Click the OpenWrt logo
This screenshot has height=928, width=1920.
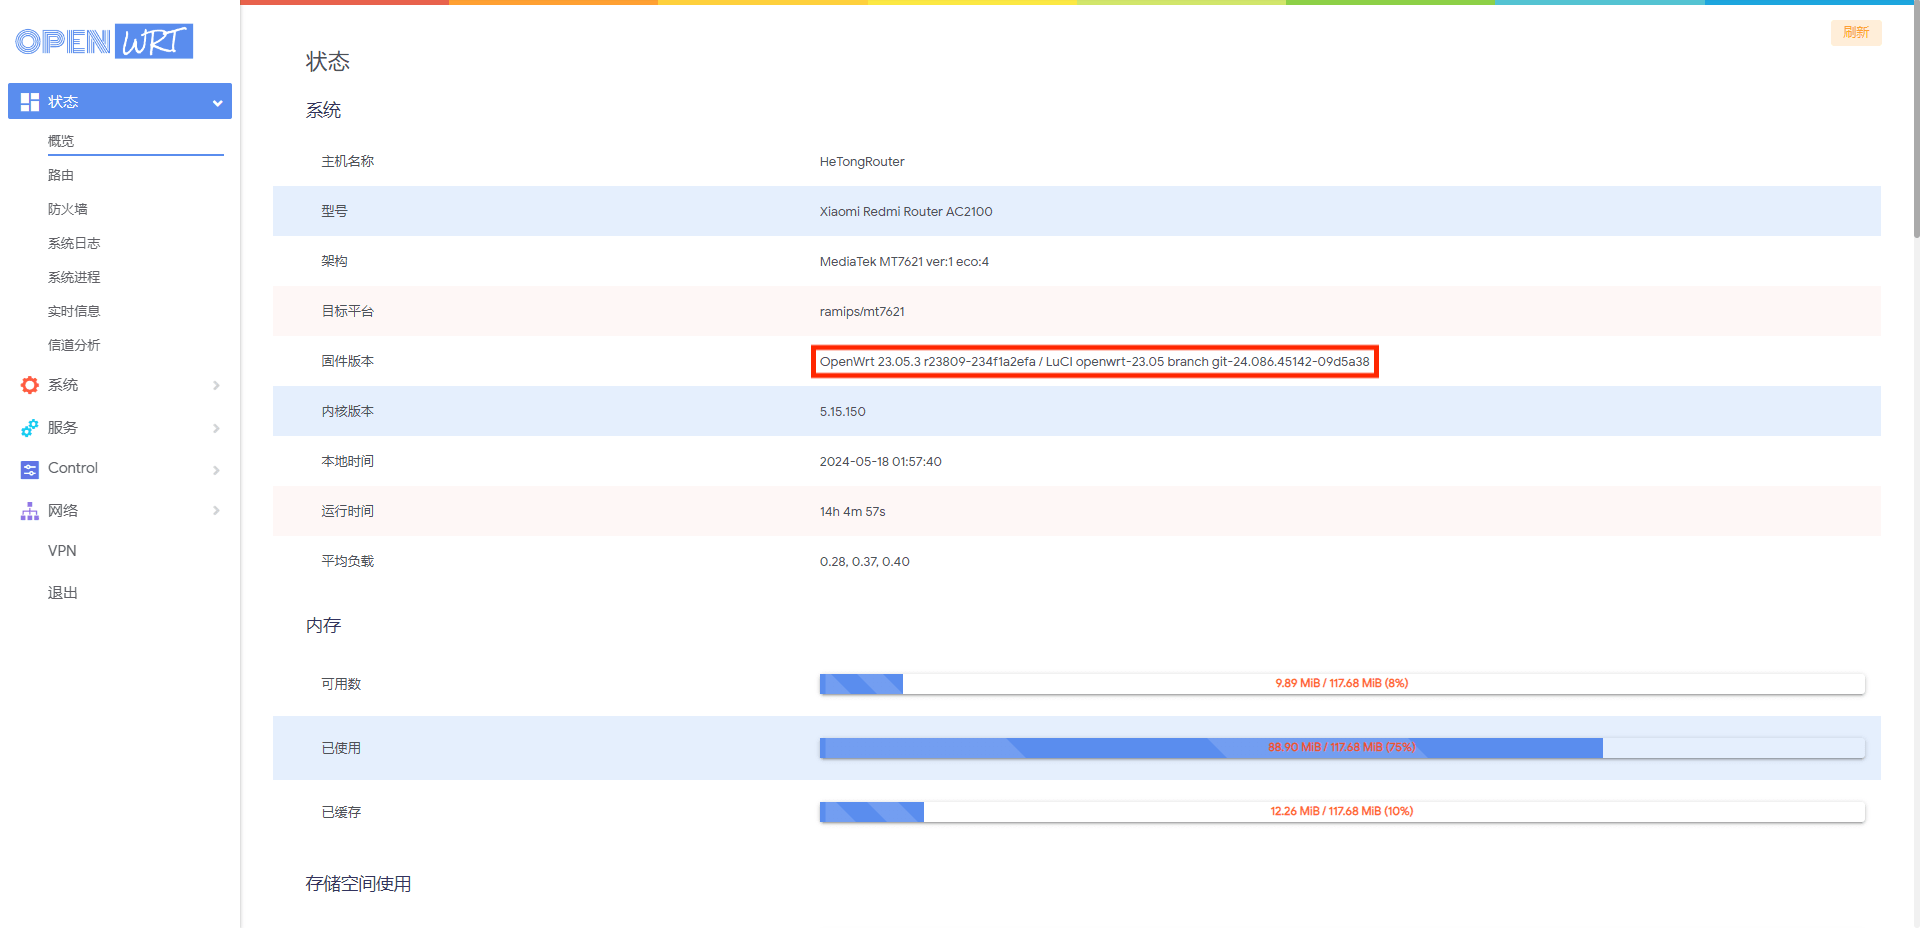pos(104,41)
